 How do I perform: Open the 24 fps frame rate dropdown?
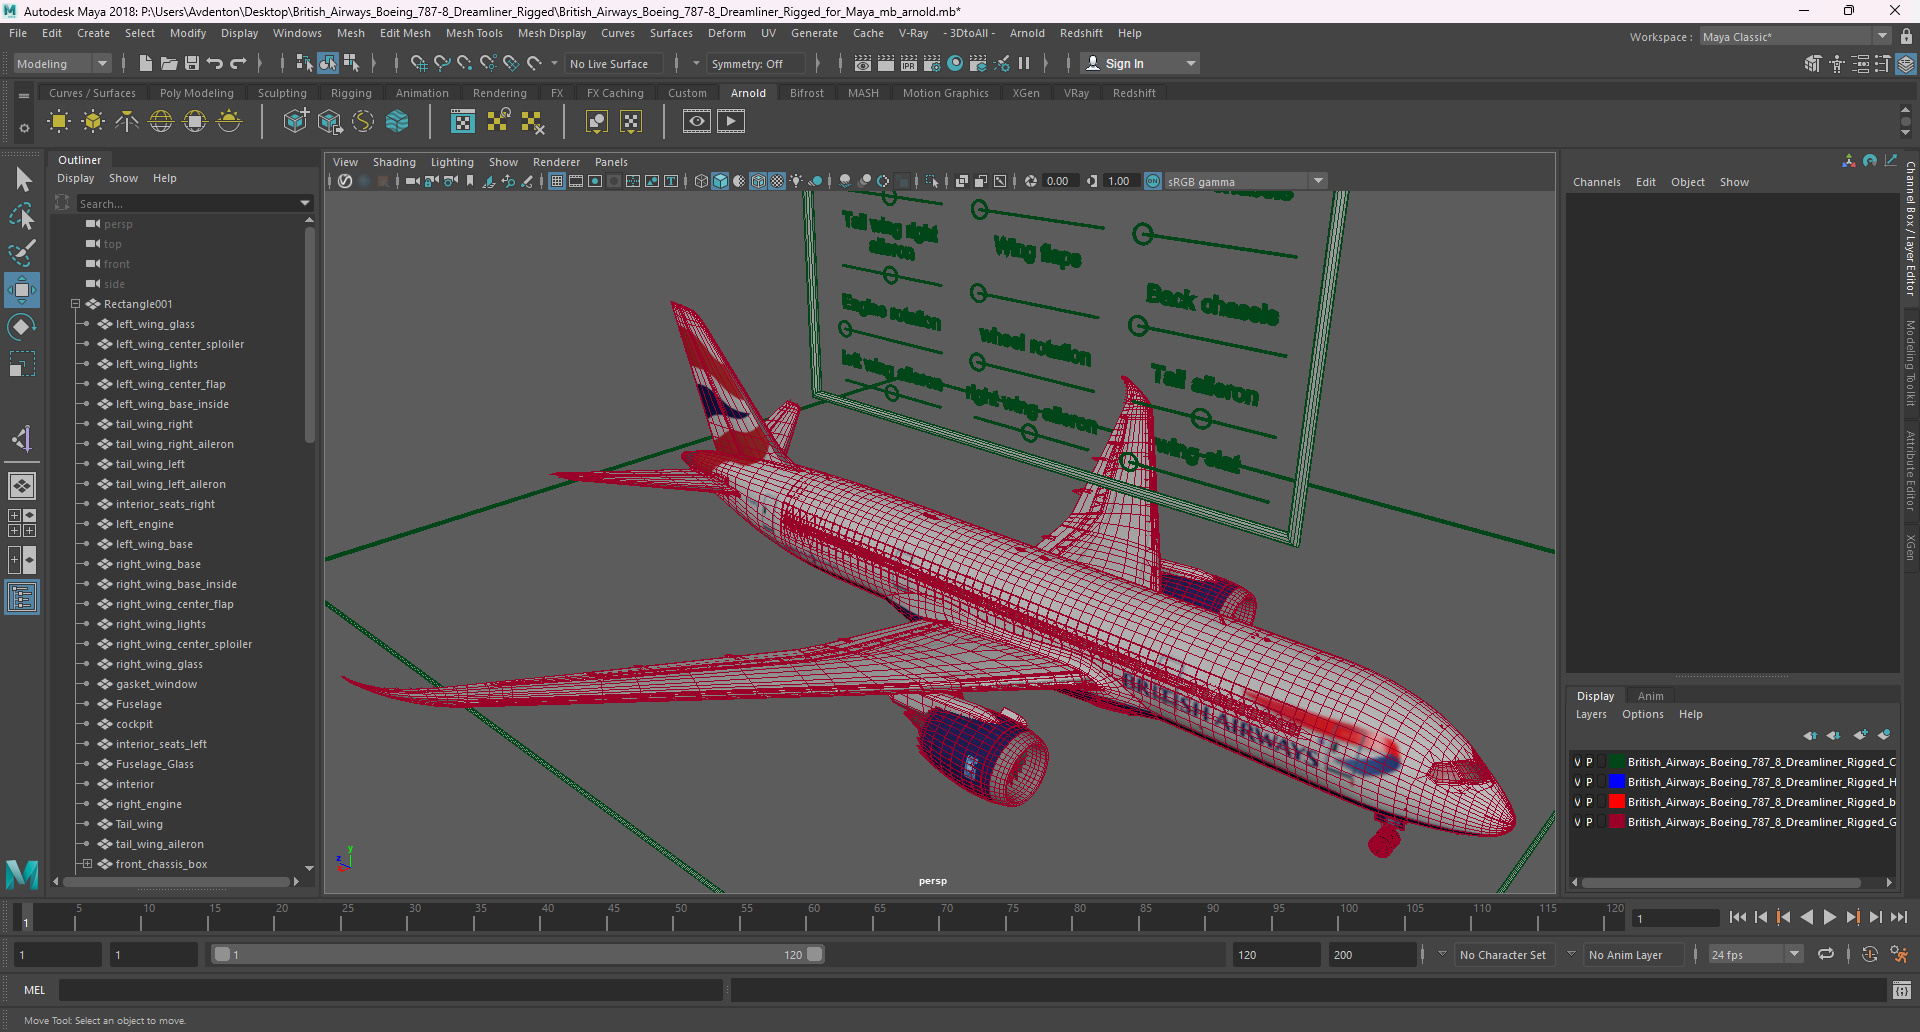coord(1755,954)
